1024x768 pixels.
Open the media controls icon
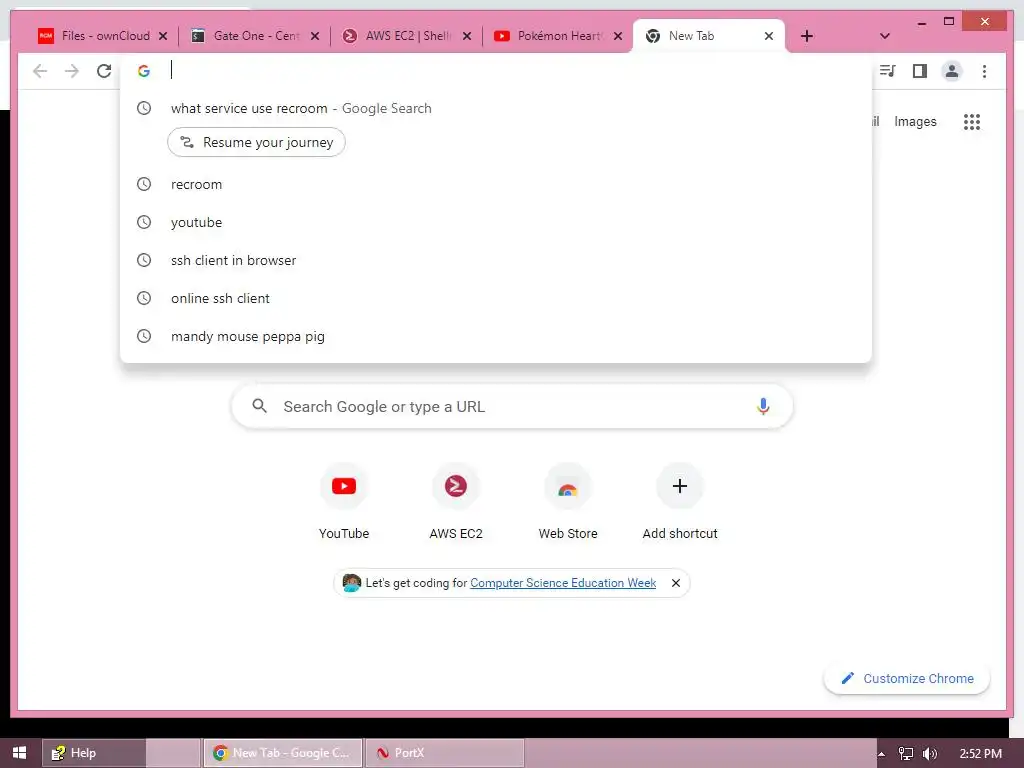888,71
